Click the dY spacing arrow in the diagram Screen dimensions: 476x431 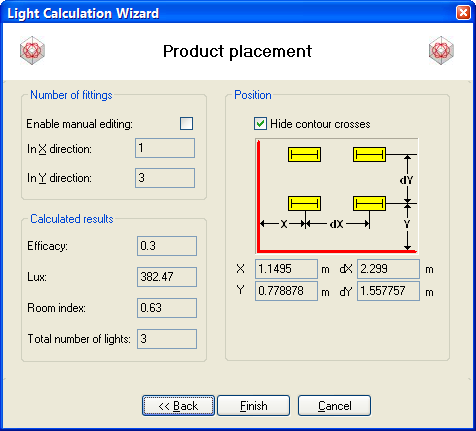pos(407,179)
